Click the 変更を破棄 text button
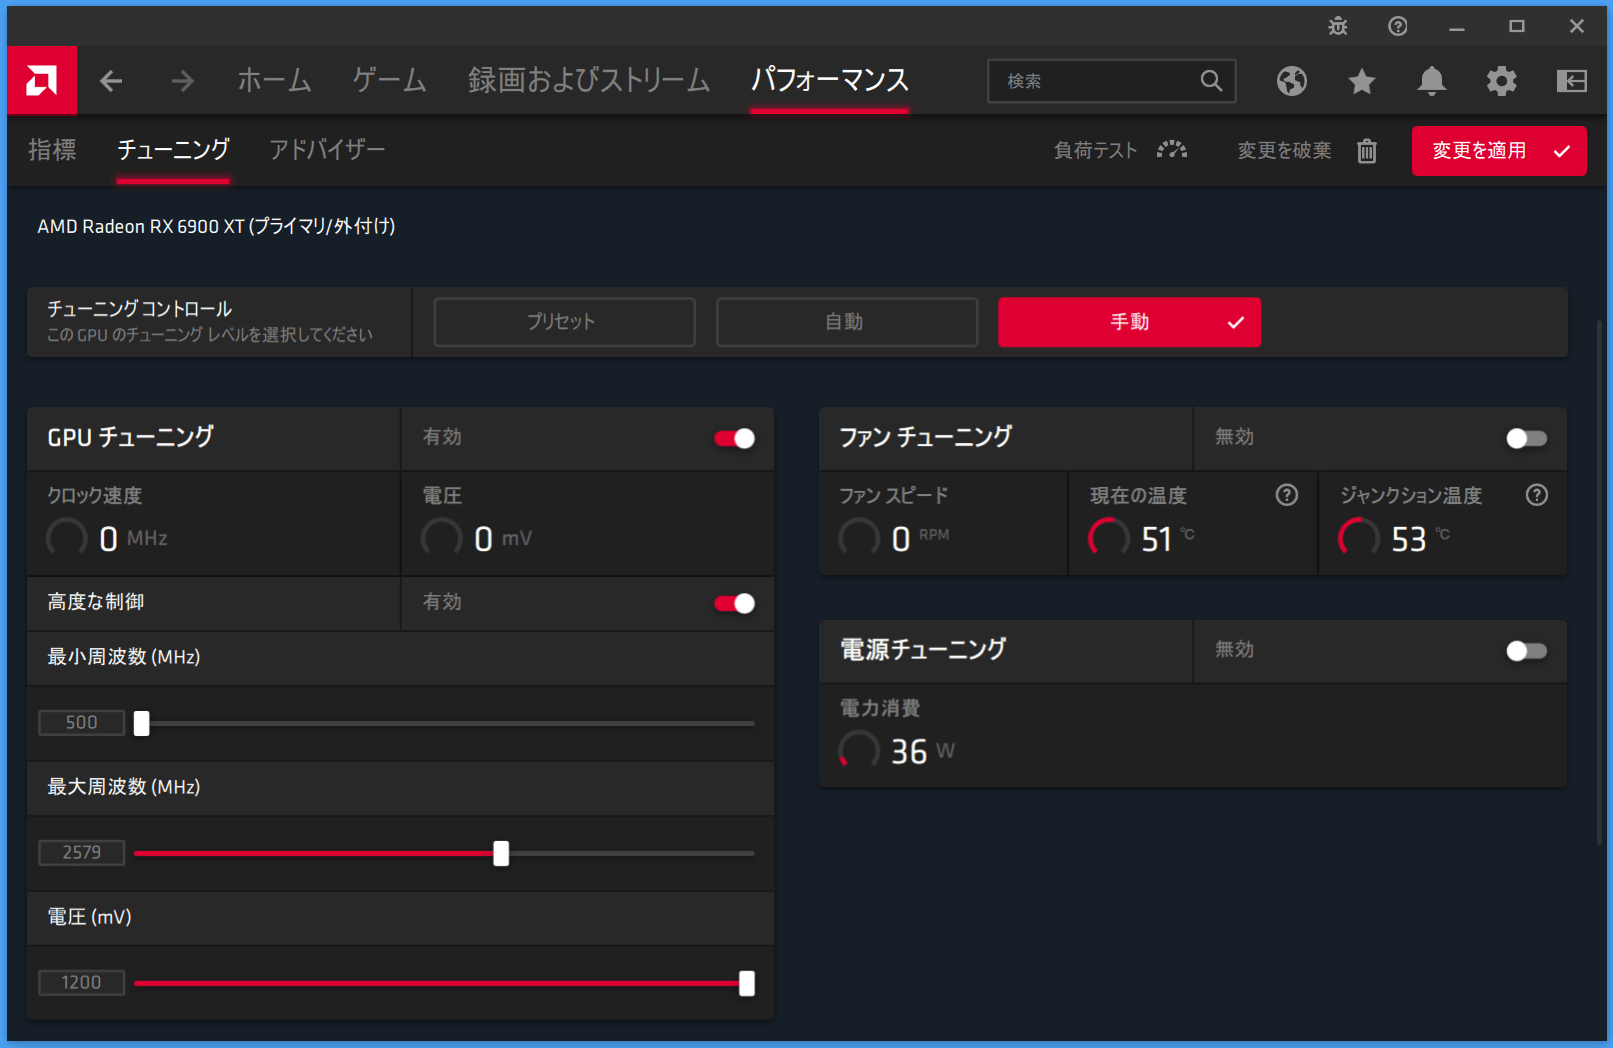Viewport: 1613px width, 1048px height. click(1285, 151)
